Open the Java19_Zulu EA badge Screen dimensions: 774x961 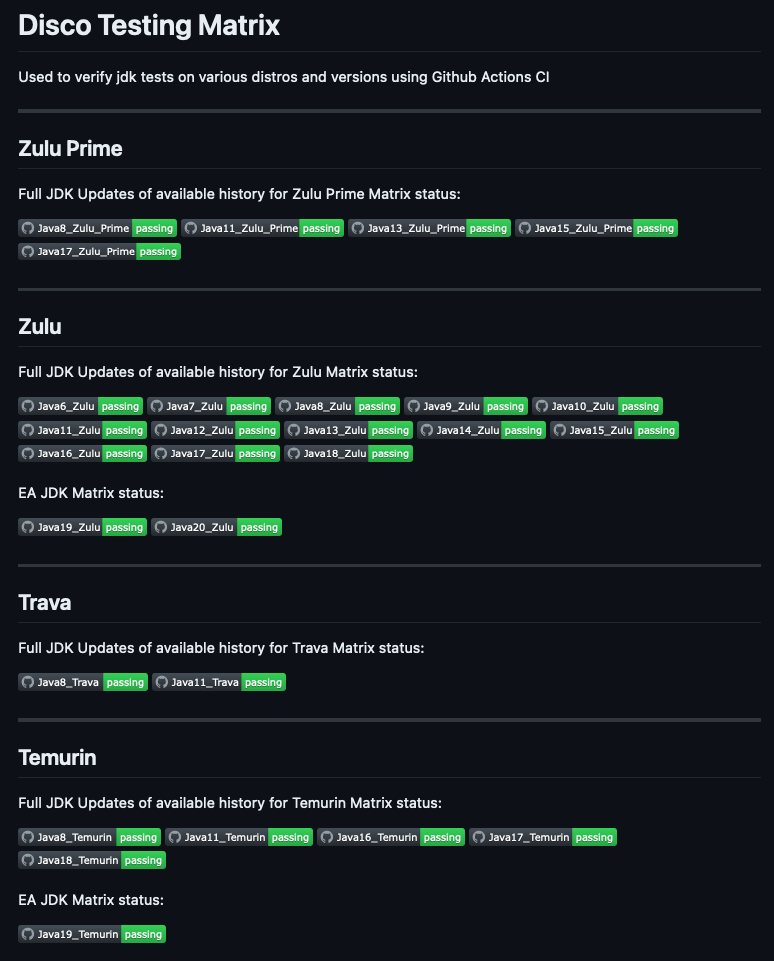pyautogui.click(x=83, y=527)
